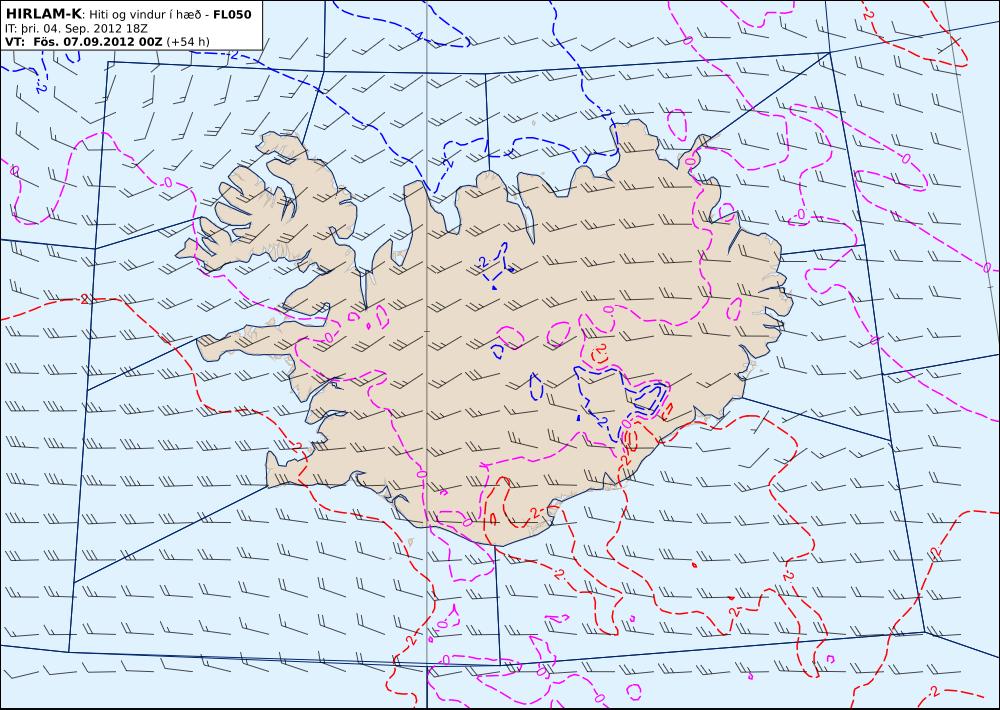Click the '(+54 h)' forecast offset text
1000x710 pixels.
tap(188, 42)
